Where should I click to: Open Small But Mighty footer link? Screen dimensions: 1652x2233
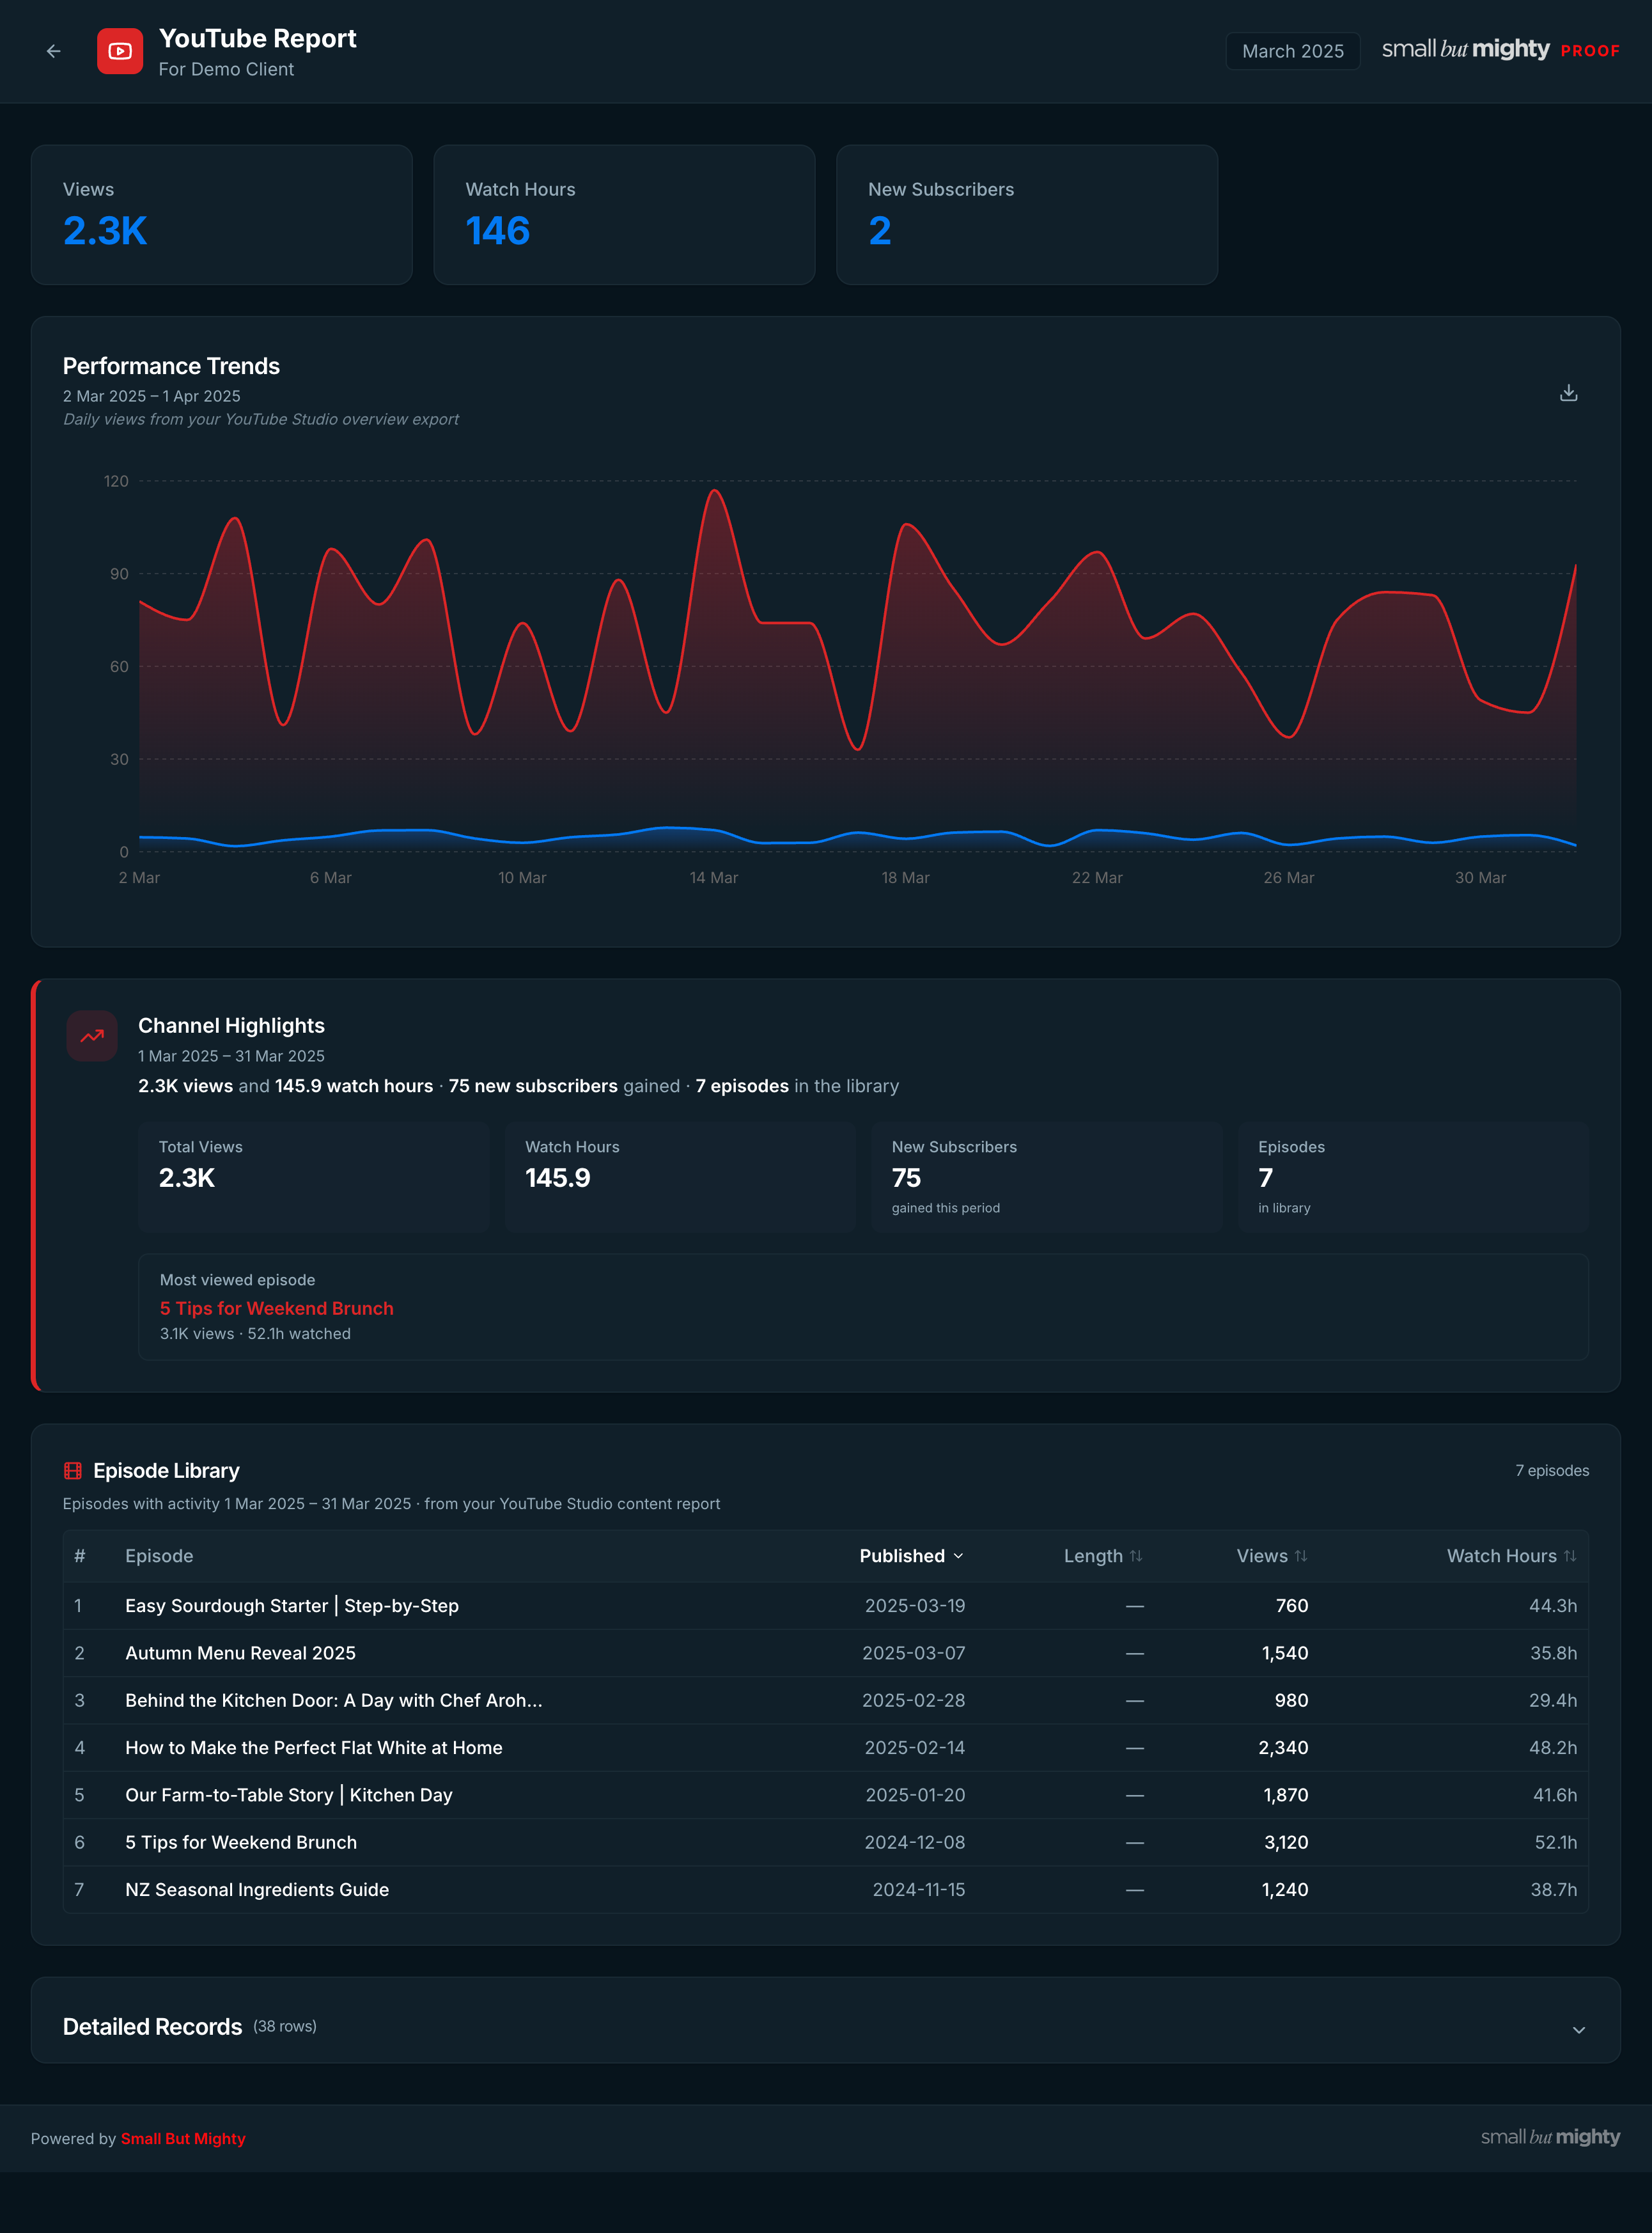183,2139
